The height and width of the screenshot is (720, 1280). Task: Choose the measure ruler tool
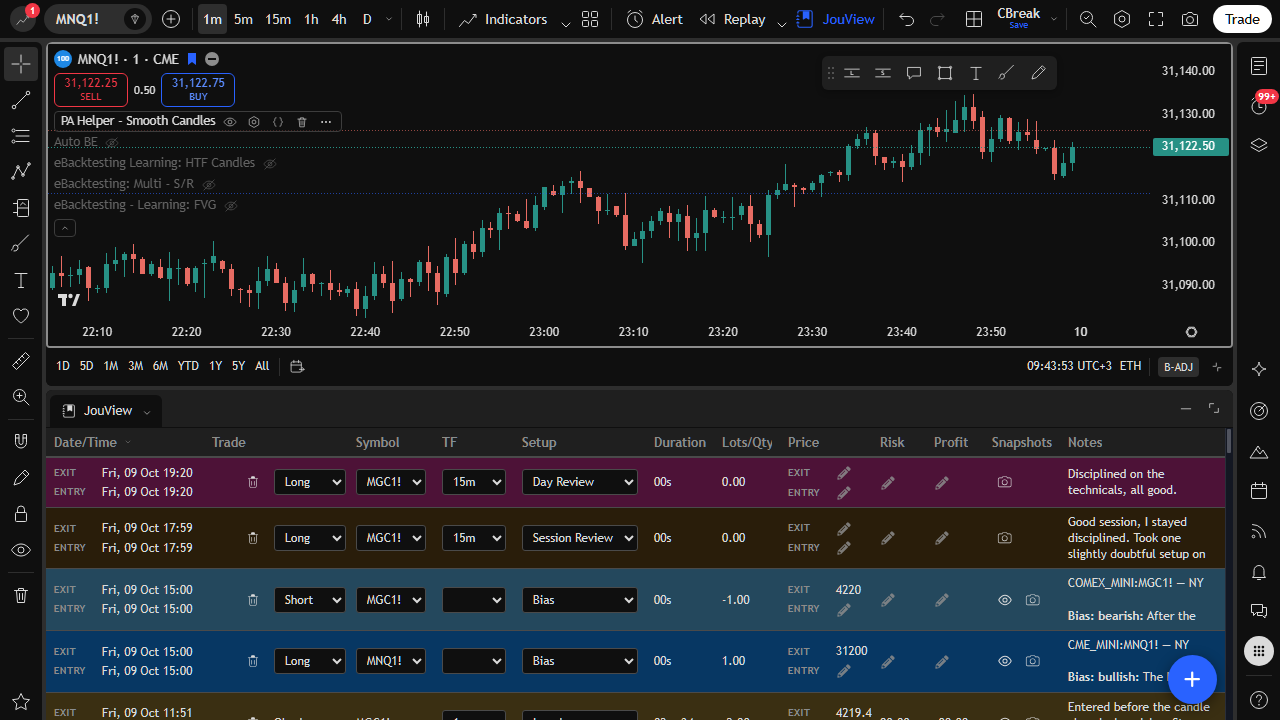pos(21,361)
